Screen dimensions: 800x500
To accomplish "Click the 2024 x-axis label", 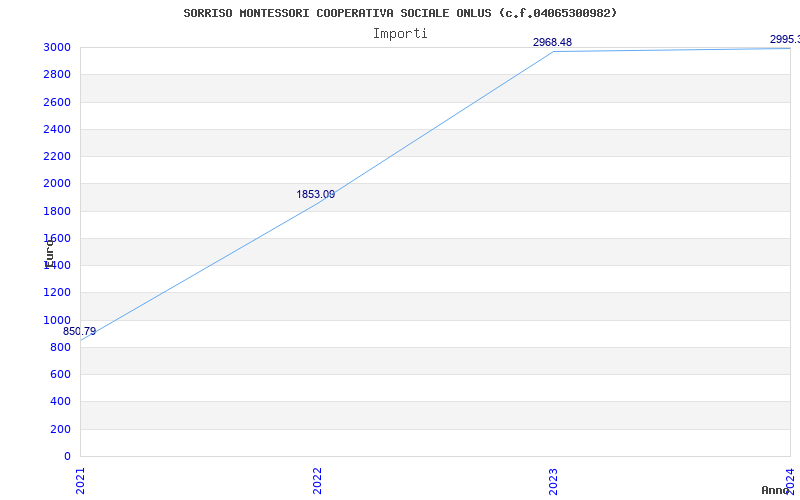I will (x=789, y=480).
